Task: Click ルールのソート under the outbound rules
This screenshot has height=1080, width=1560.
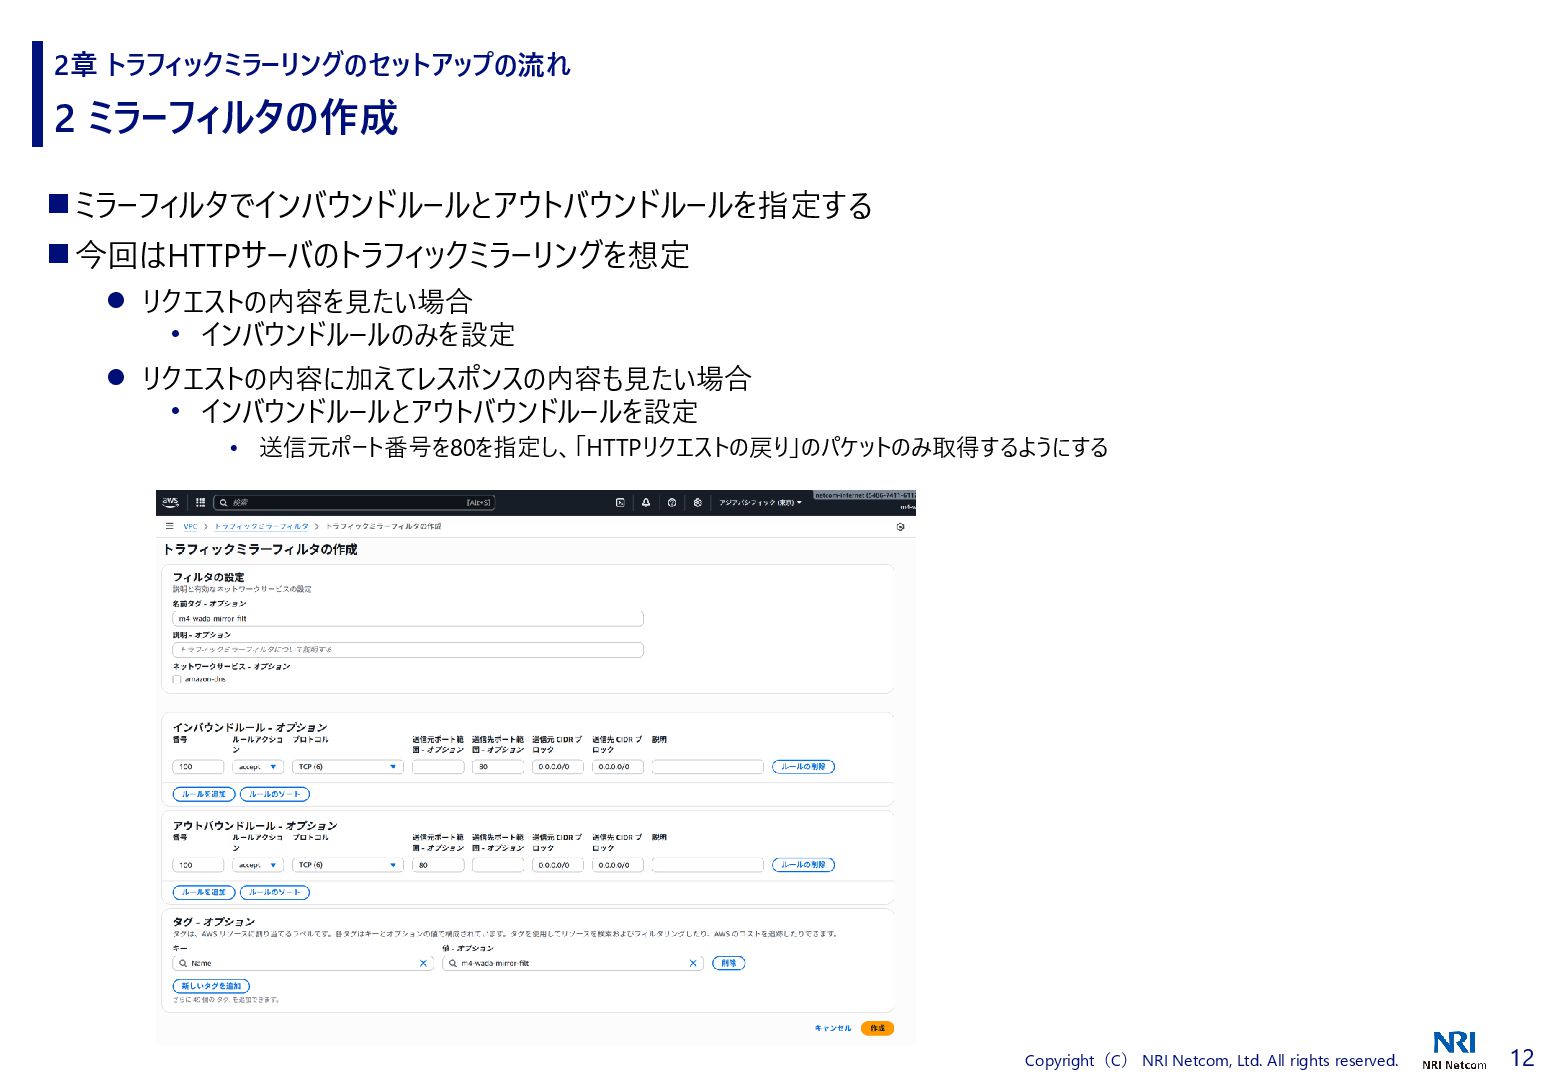Action: 275,892
